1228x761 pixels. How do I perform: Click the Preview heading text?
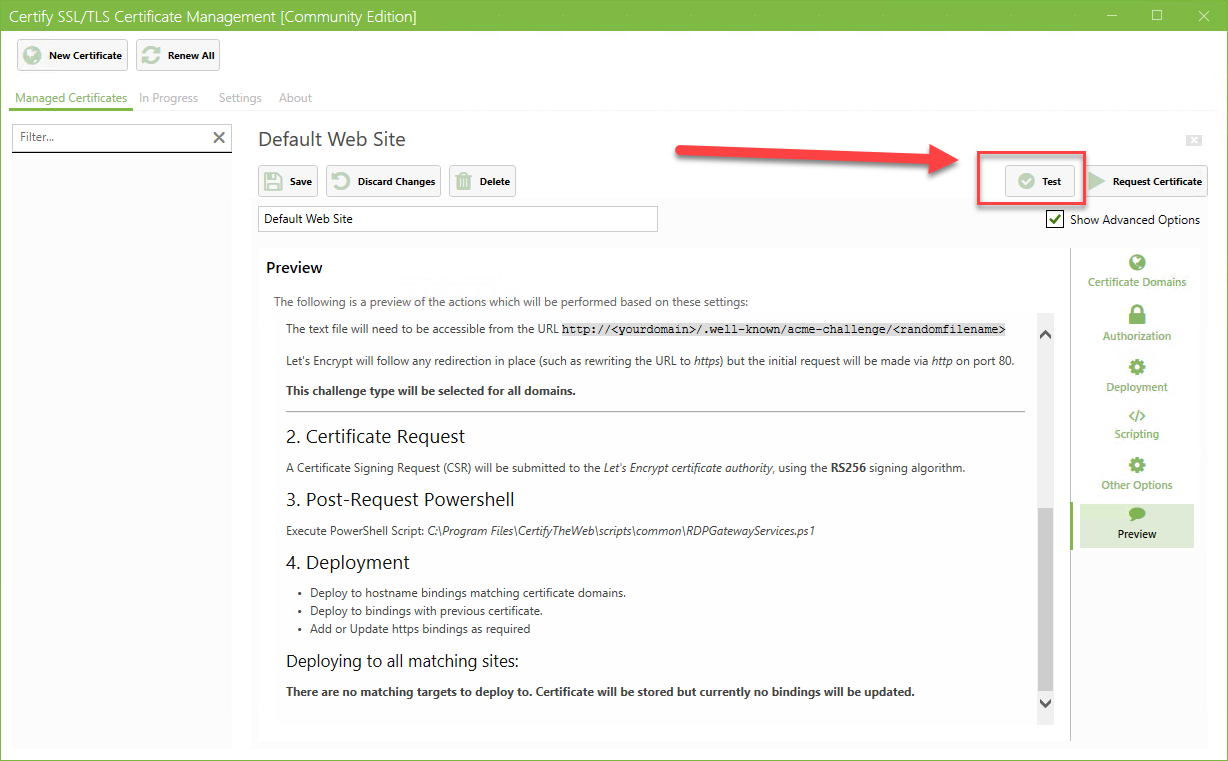click(x=294, y=268)
